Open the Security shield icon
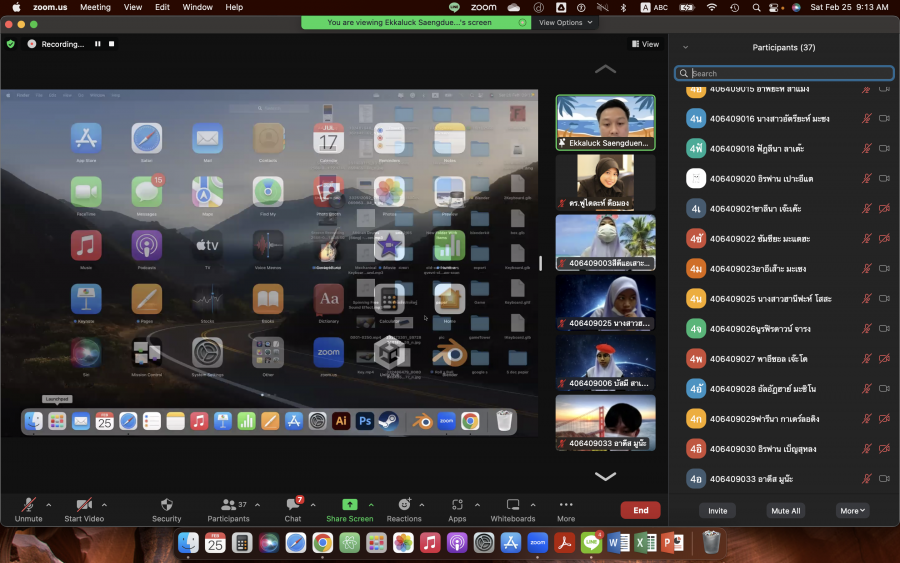This screenshot has height=563, width=900. (167, 506)
